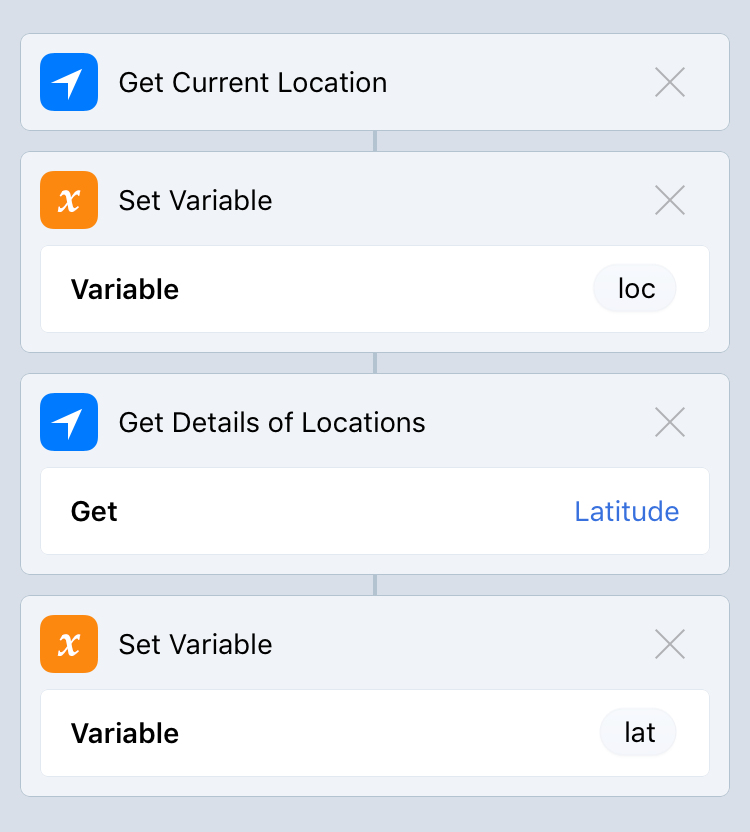The width and height of the screenshot is (750, 832).
Task: Click the Get Current Location arrow icon
Action: click(69, 82)
